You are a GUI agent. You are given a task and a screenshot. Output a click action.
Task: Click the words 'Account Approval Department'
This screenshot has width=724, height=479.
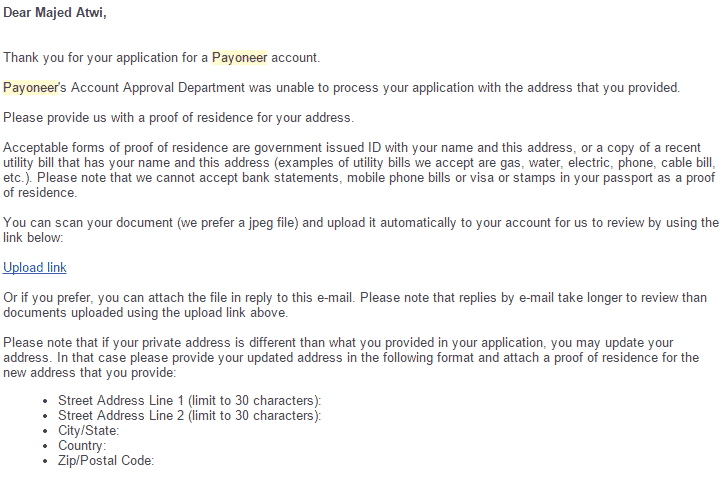click(x=157, y=88)
